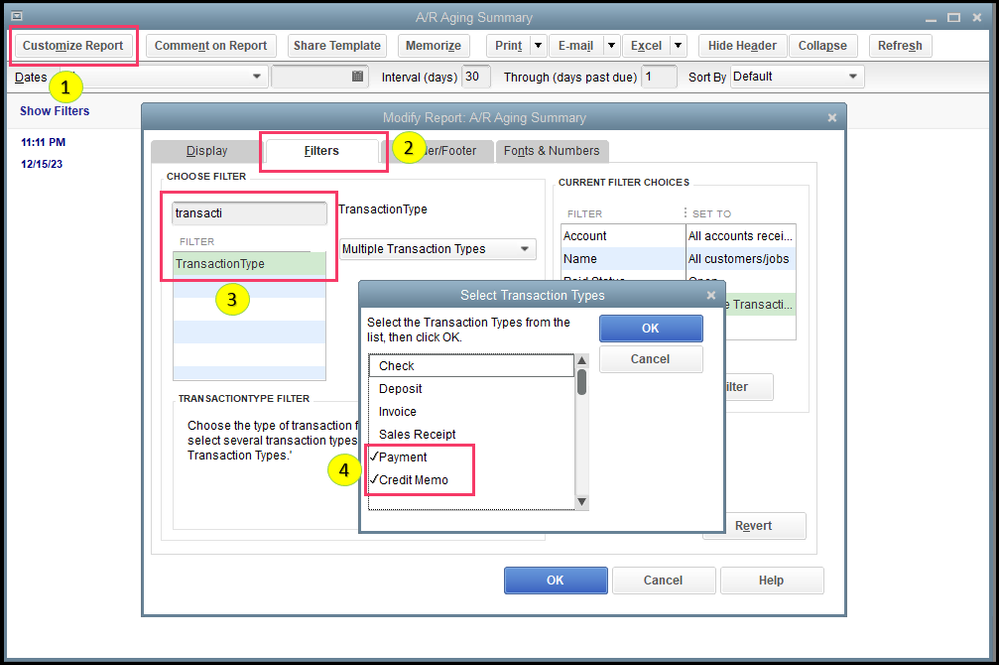Toggle the Payment transaction type

coord(403,457)
